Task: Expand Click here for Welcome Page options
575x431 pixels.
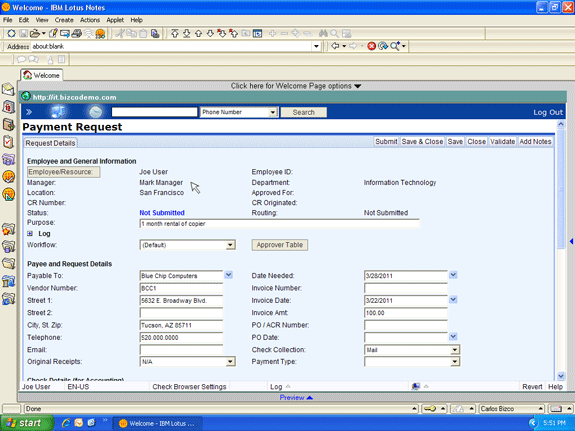Action: tap(296, 86)
